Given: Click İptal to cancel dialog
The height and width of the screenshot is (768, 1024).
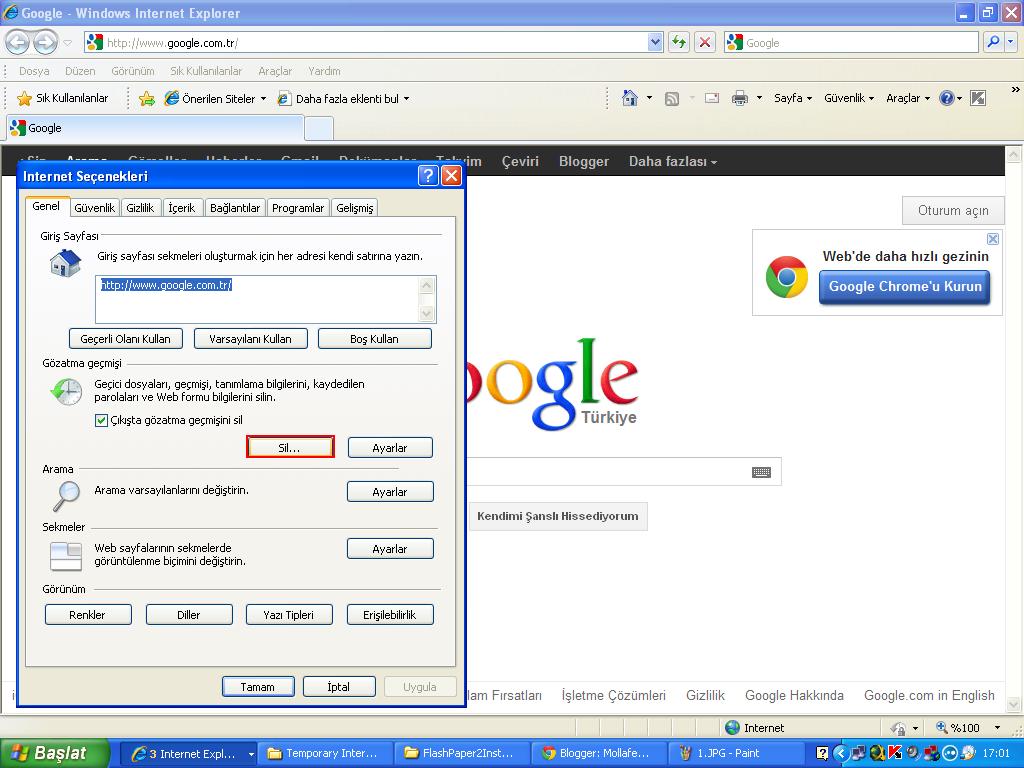Looking at the screenshot, I should point(339,686).
